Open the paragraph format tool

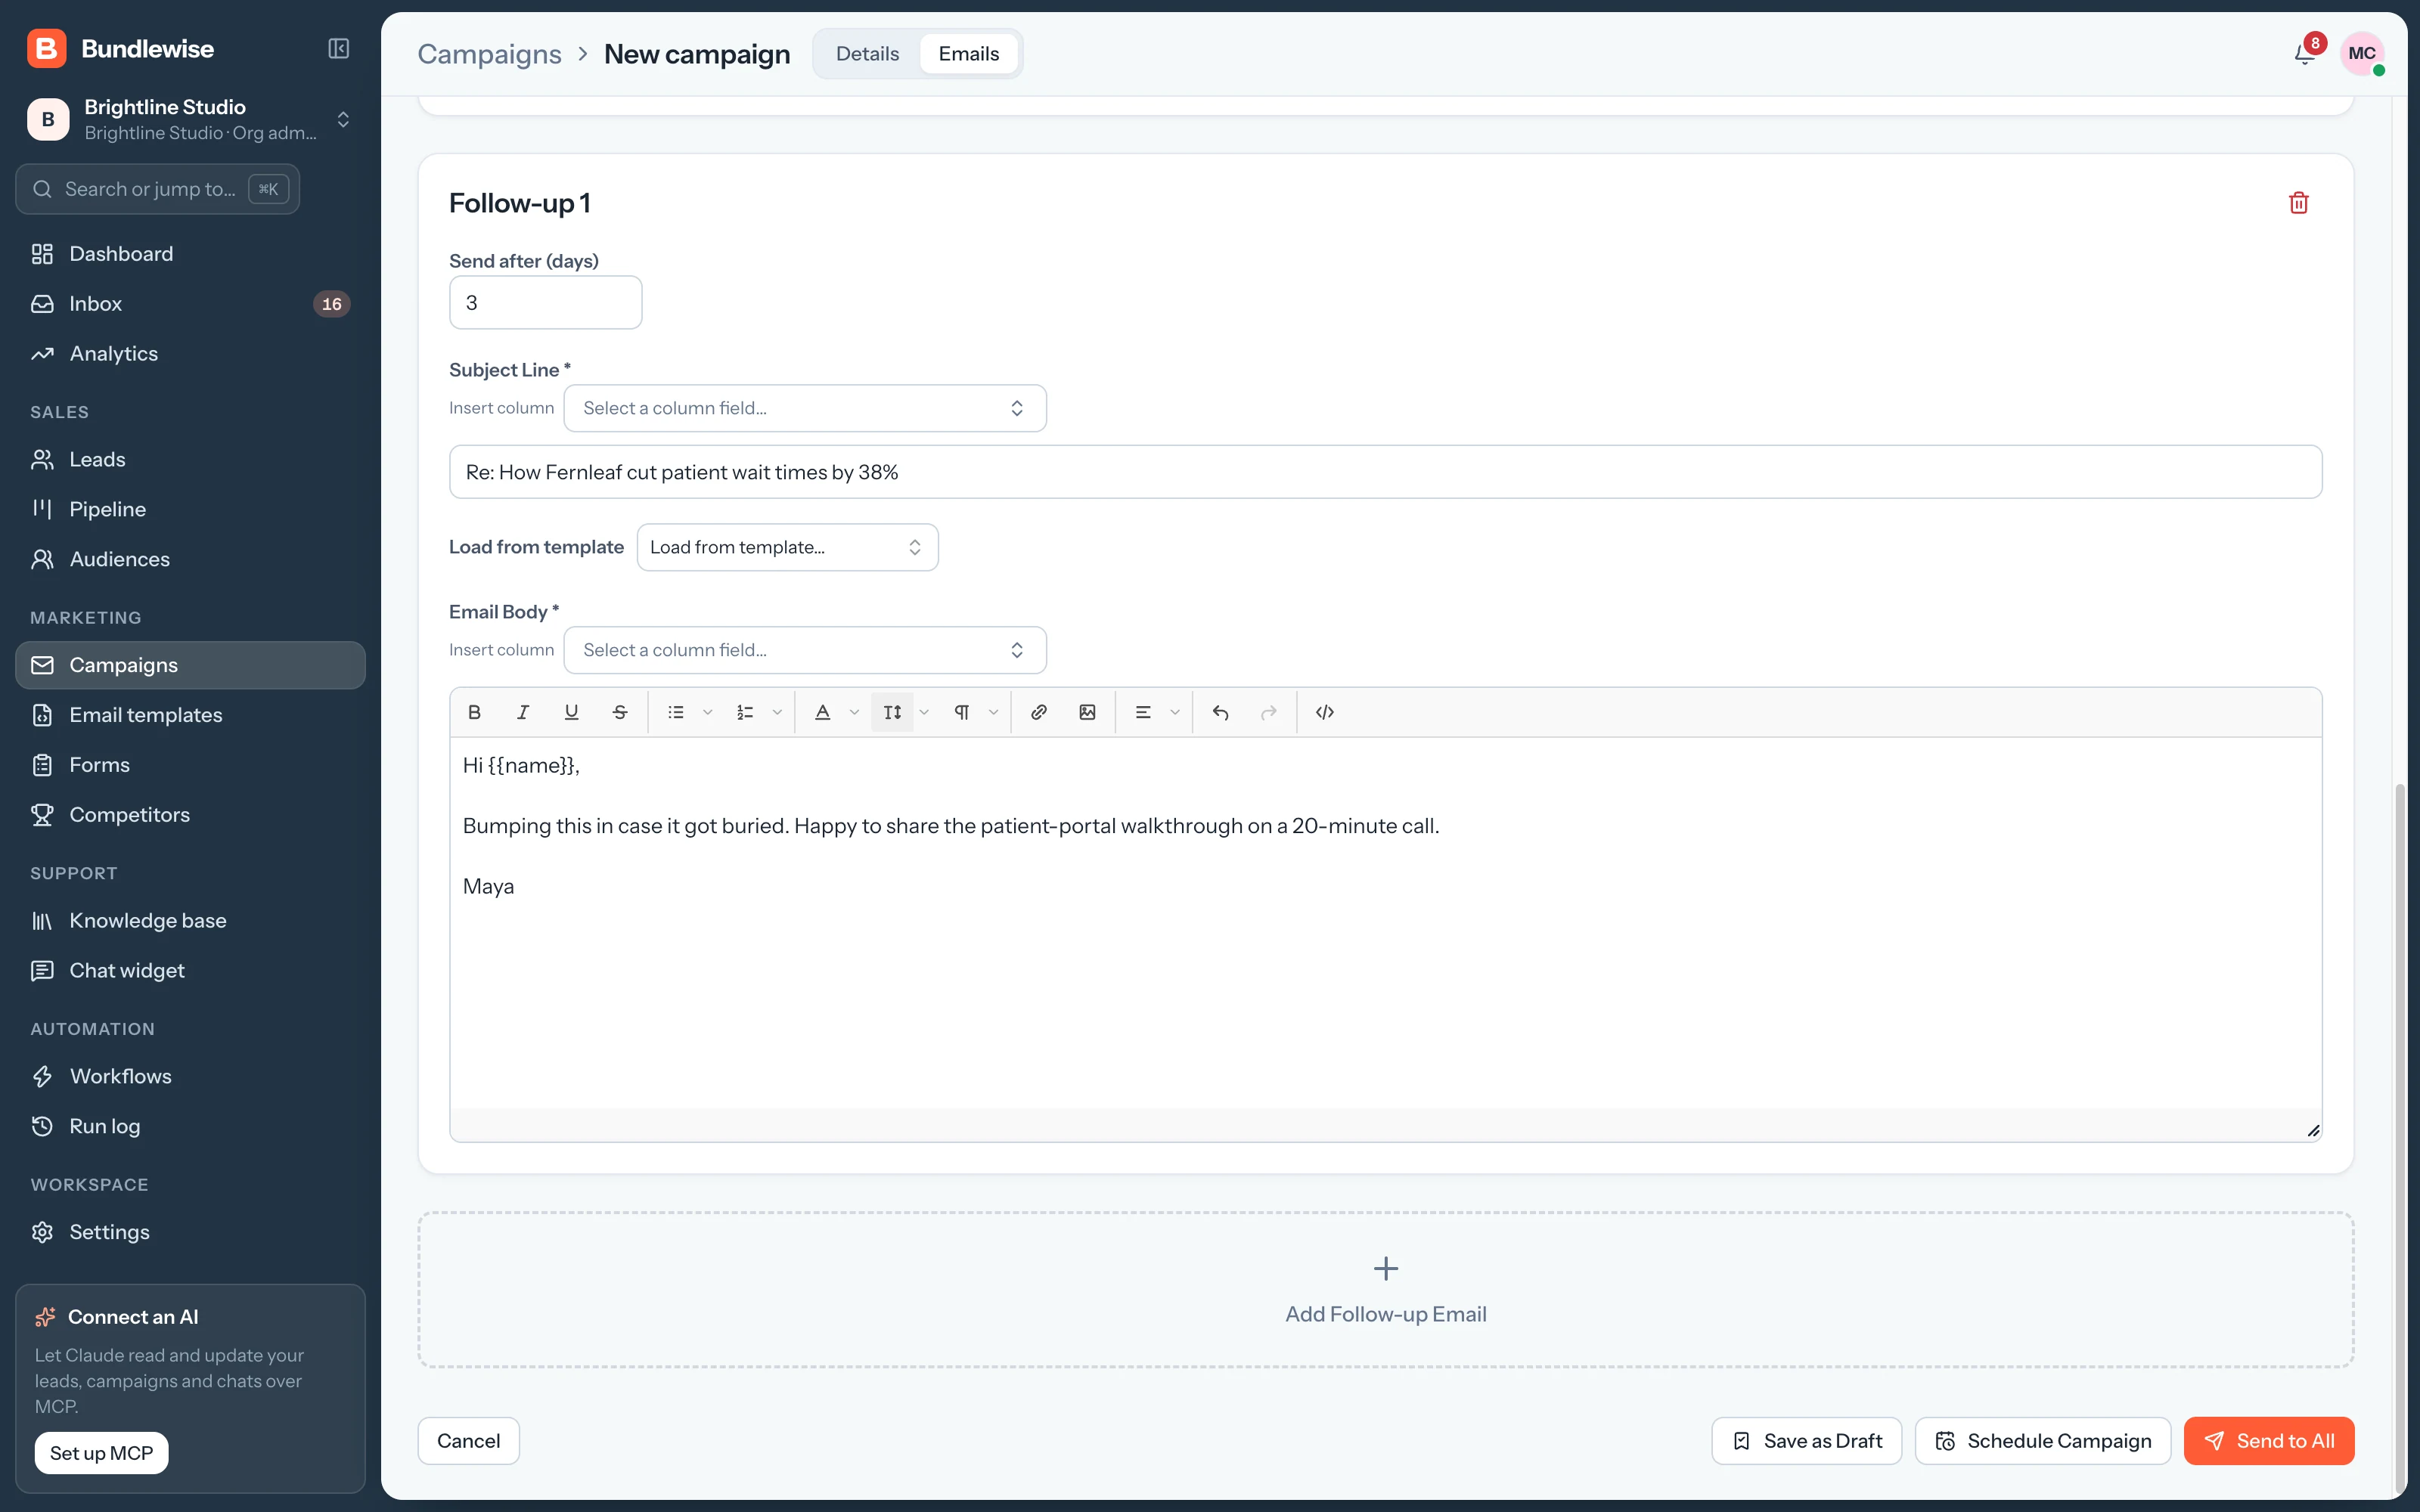point(962,712)
